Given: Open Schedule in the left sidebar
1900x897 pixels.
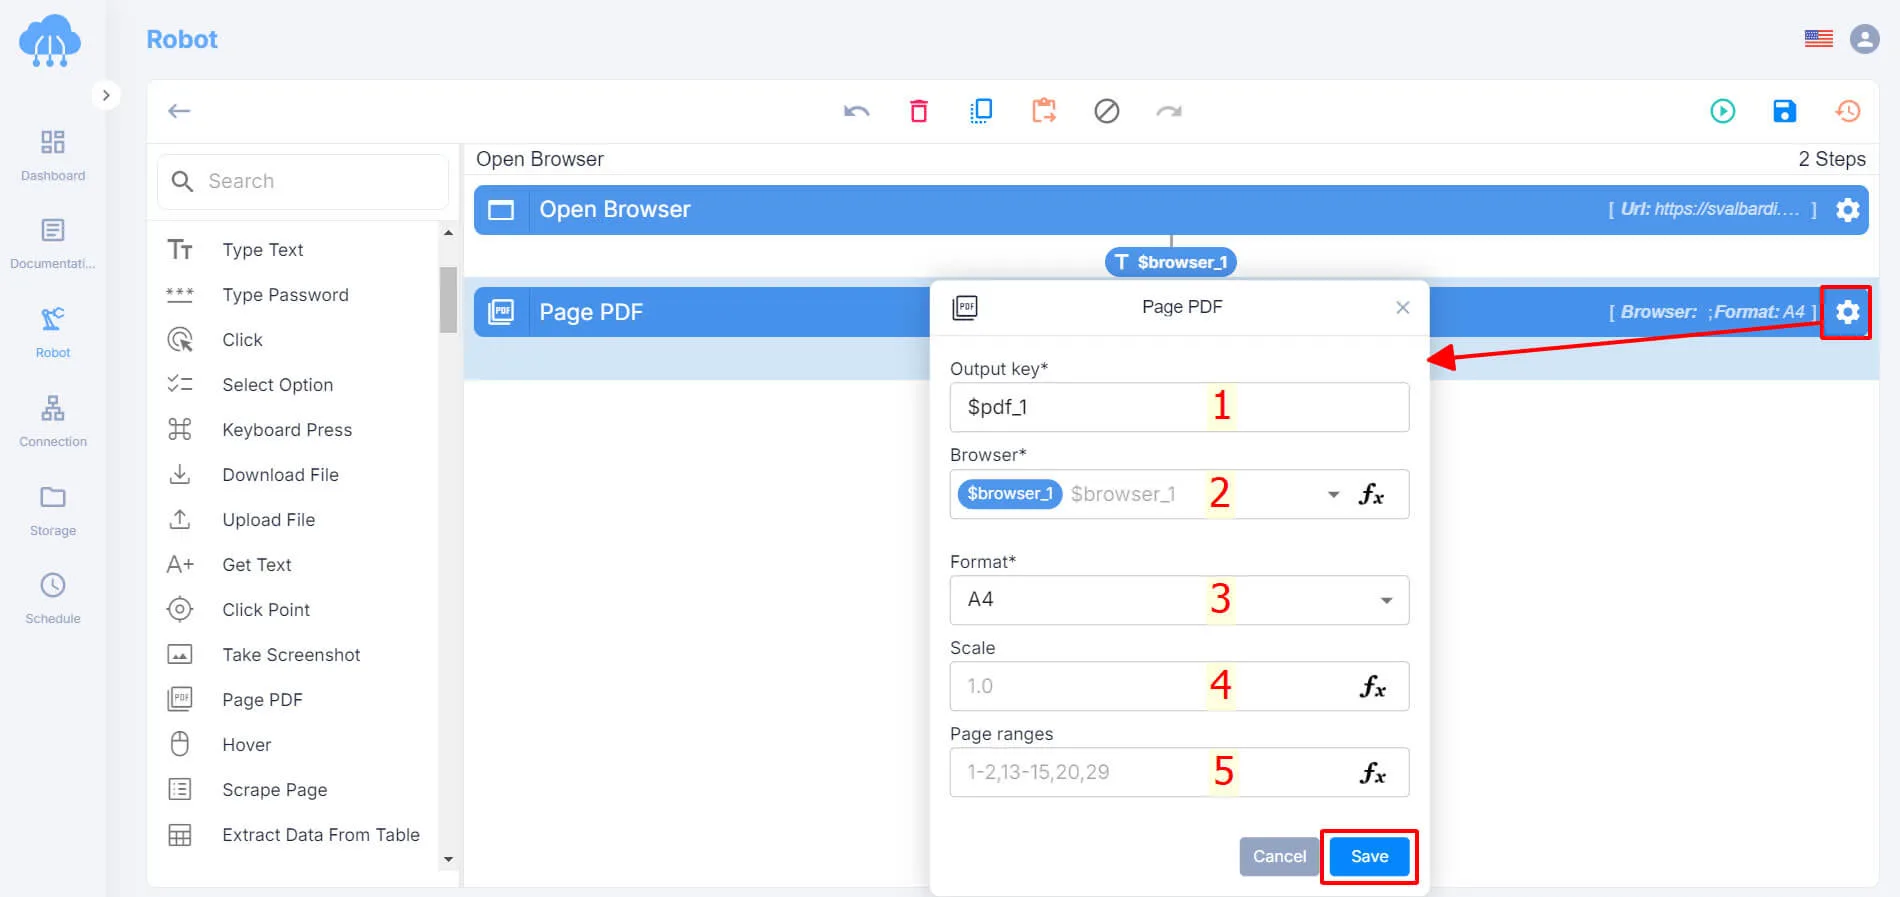Looking at the screenshot, I should click(x=53, y=598).
